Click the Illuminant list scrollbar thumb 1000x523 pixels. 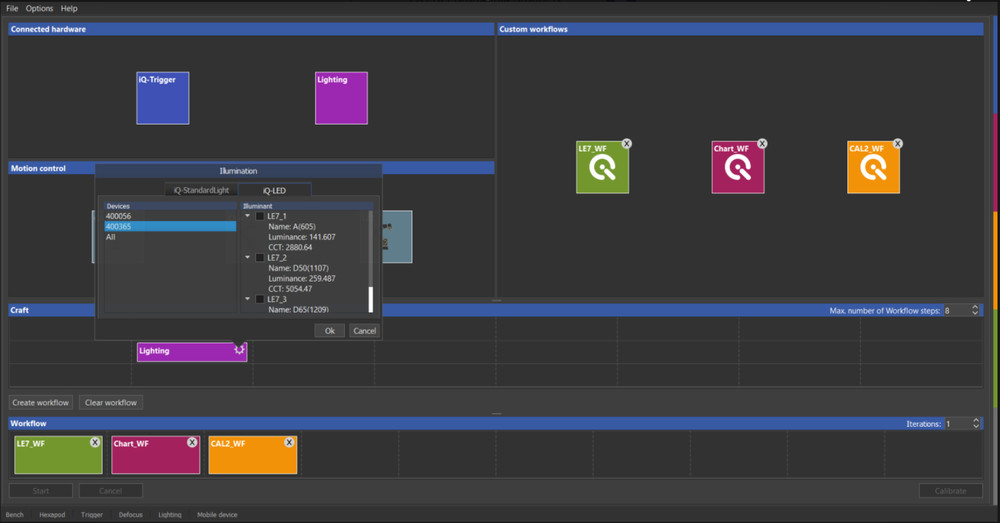point(371,299)
